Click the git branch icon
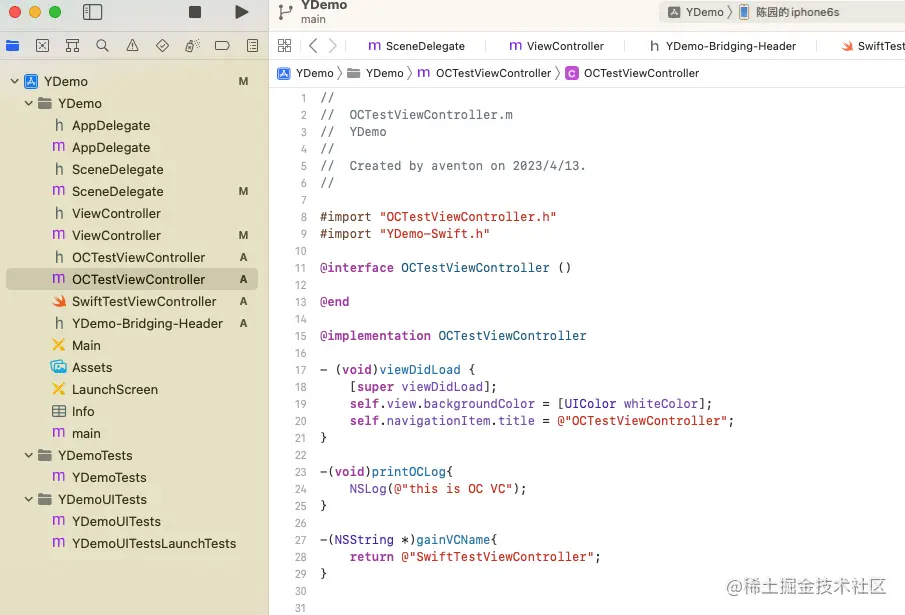The image size is (905, 615). (285, 12)
